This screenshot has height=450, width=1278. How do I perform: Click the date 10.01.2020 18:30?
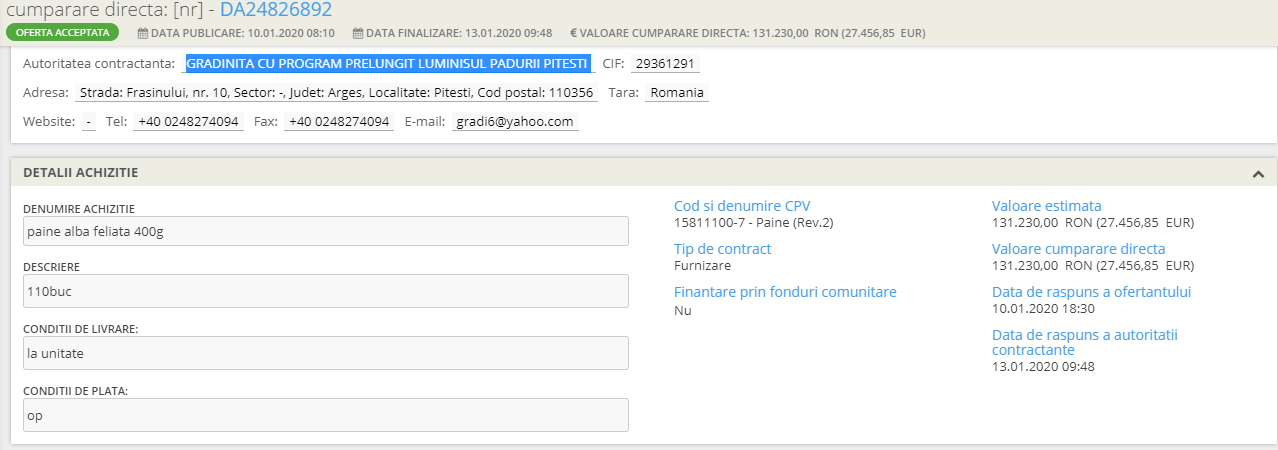[1043, 310]
